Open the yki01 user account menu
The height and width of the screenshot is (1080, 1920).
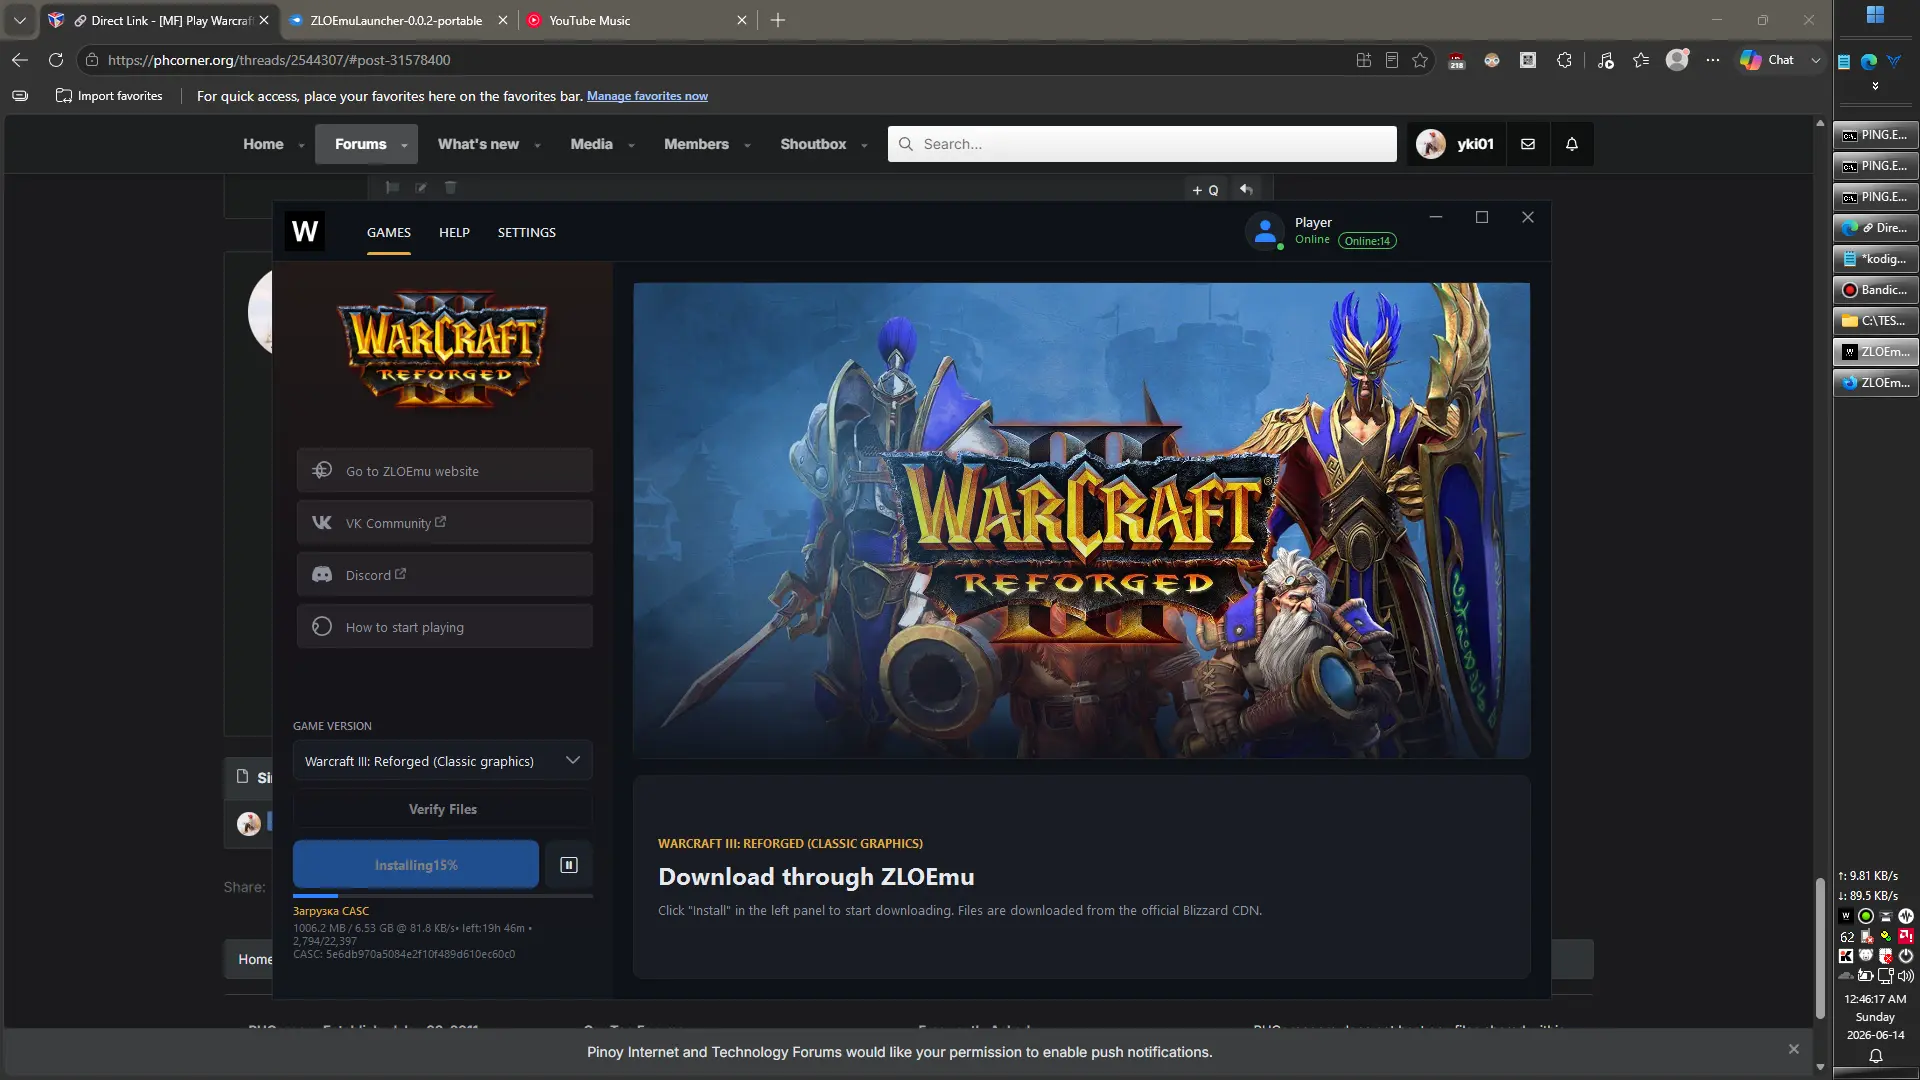click(1456, 144)
